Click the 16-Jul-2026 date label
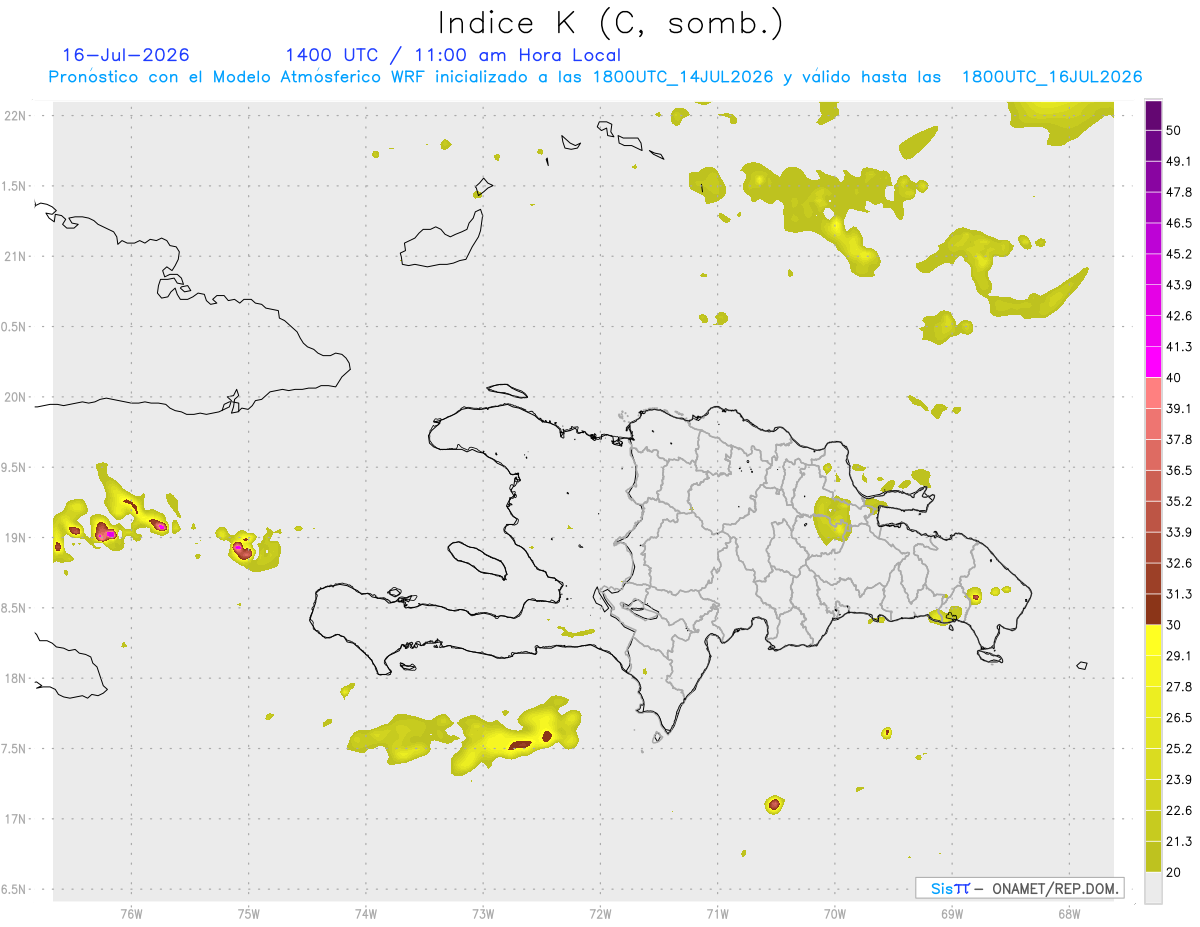 (x=126, y=55)
